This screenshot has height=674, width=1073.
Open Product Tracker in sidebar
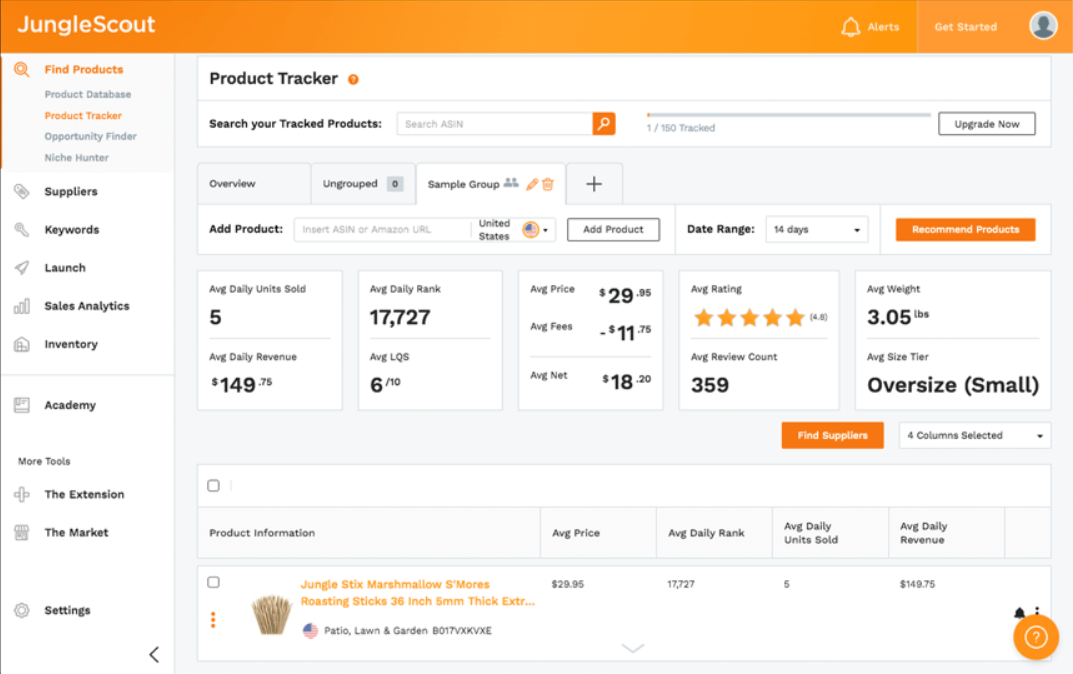click(x=83, y=116)
